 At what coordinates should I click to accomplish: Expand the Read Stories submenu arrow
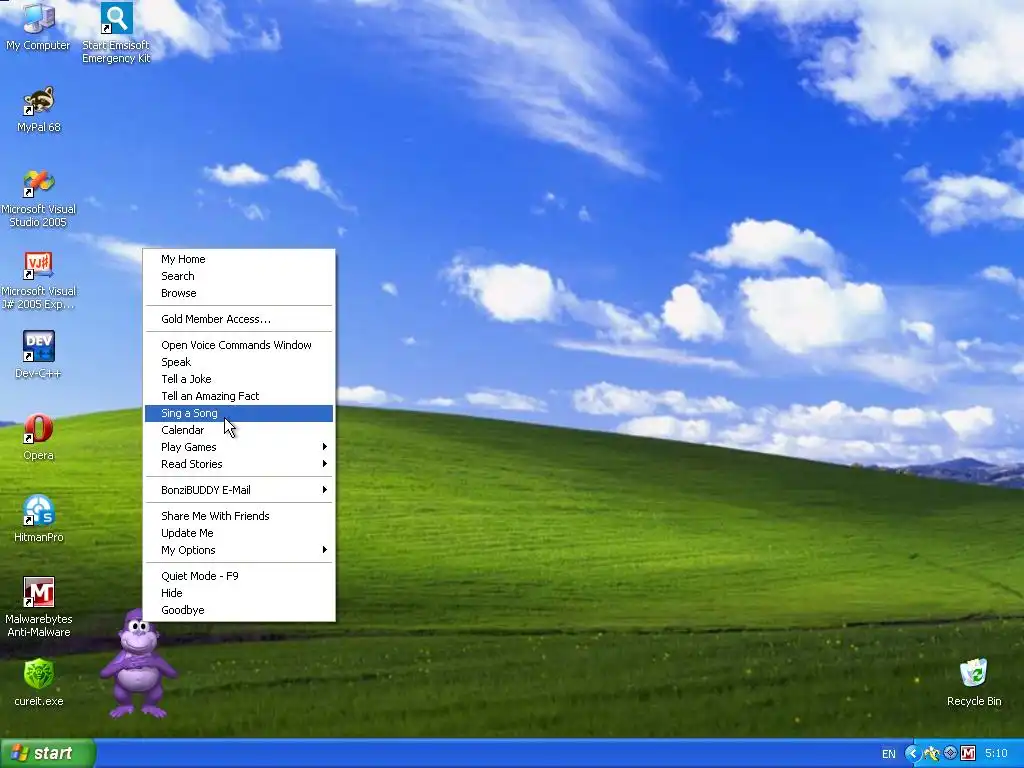[x=325, y=464]
